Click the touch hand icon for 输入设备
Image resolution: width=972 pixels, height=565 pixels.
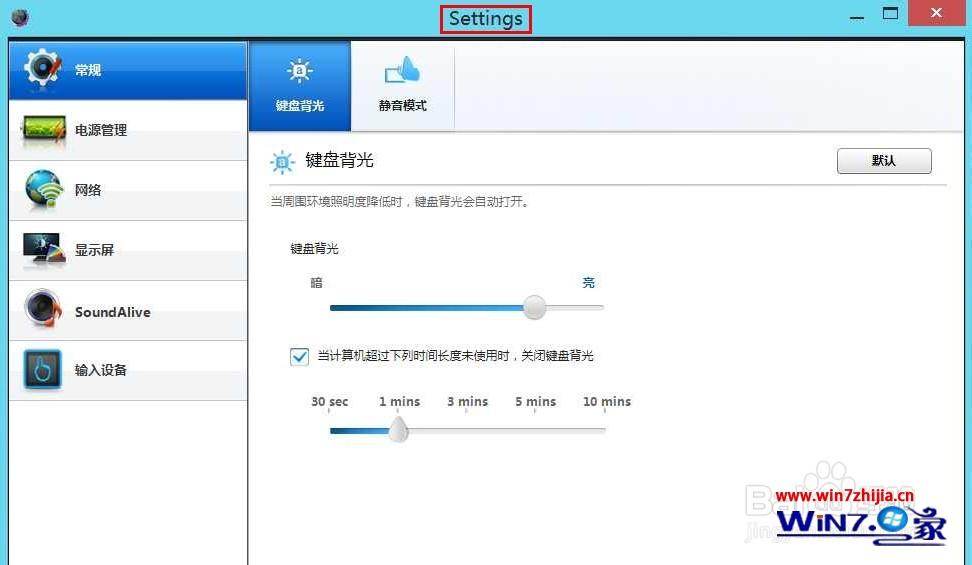coord(42,369)
